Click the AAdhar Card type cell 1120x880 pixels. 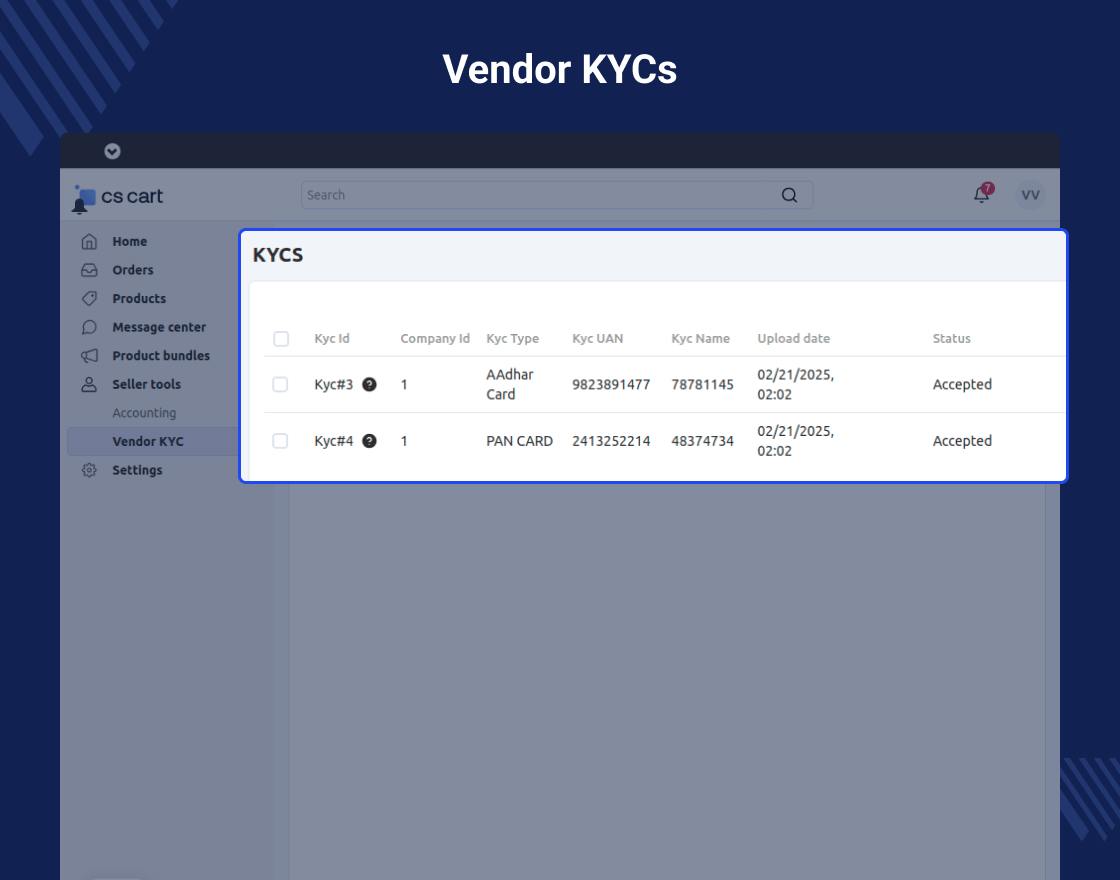510,384
